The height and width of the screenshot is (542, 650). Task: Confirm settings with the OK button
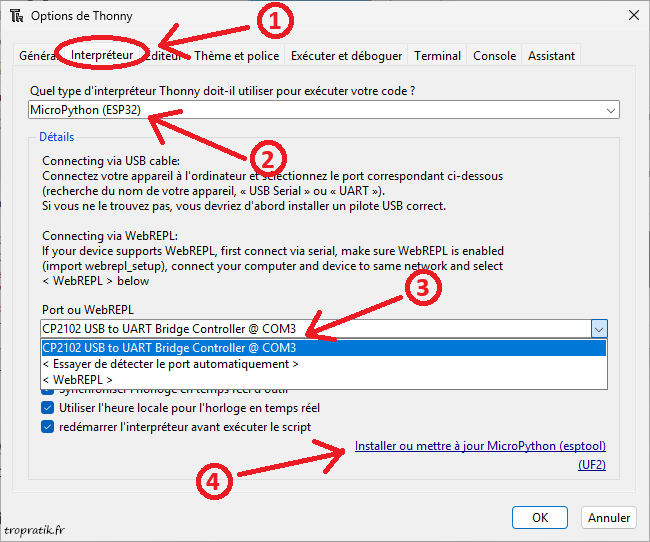(540, 518)
